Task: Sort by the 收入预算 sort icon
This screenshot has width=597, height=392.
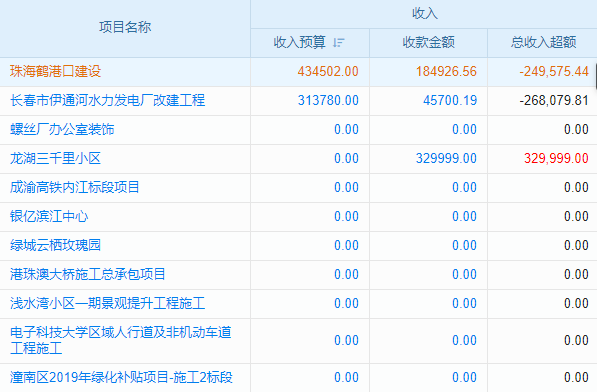Action: click(338, 42)
